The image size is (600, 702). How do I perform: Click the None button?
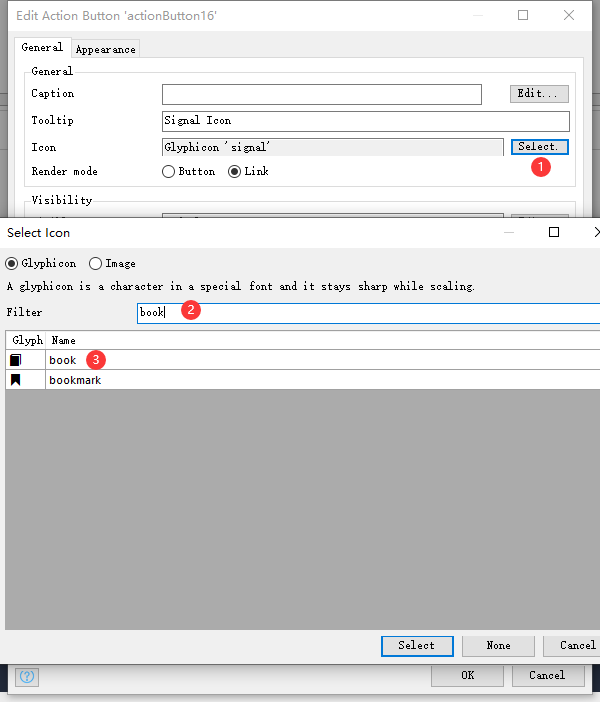498,646
